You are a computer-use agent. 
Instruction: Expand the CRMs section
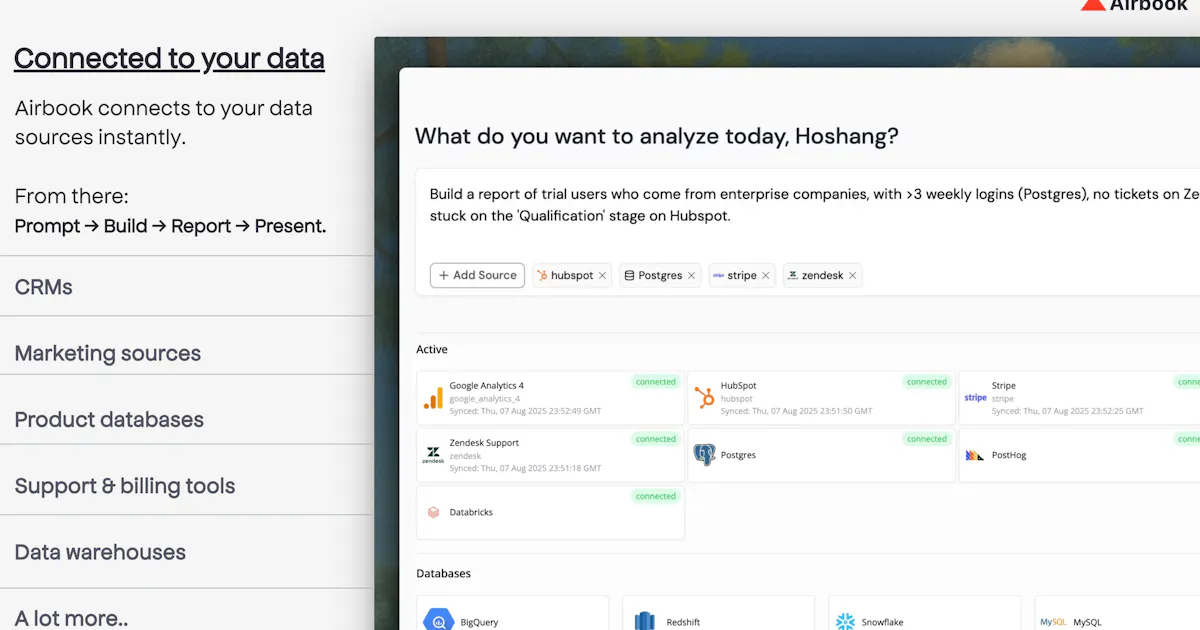coord(186,287)
